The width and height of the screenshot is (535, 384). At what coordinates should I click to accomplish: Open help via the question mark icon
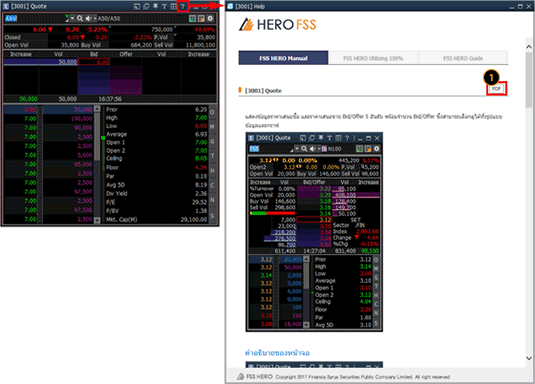click(x=183, y=6)
